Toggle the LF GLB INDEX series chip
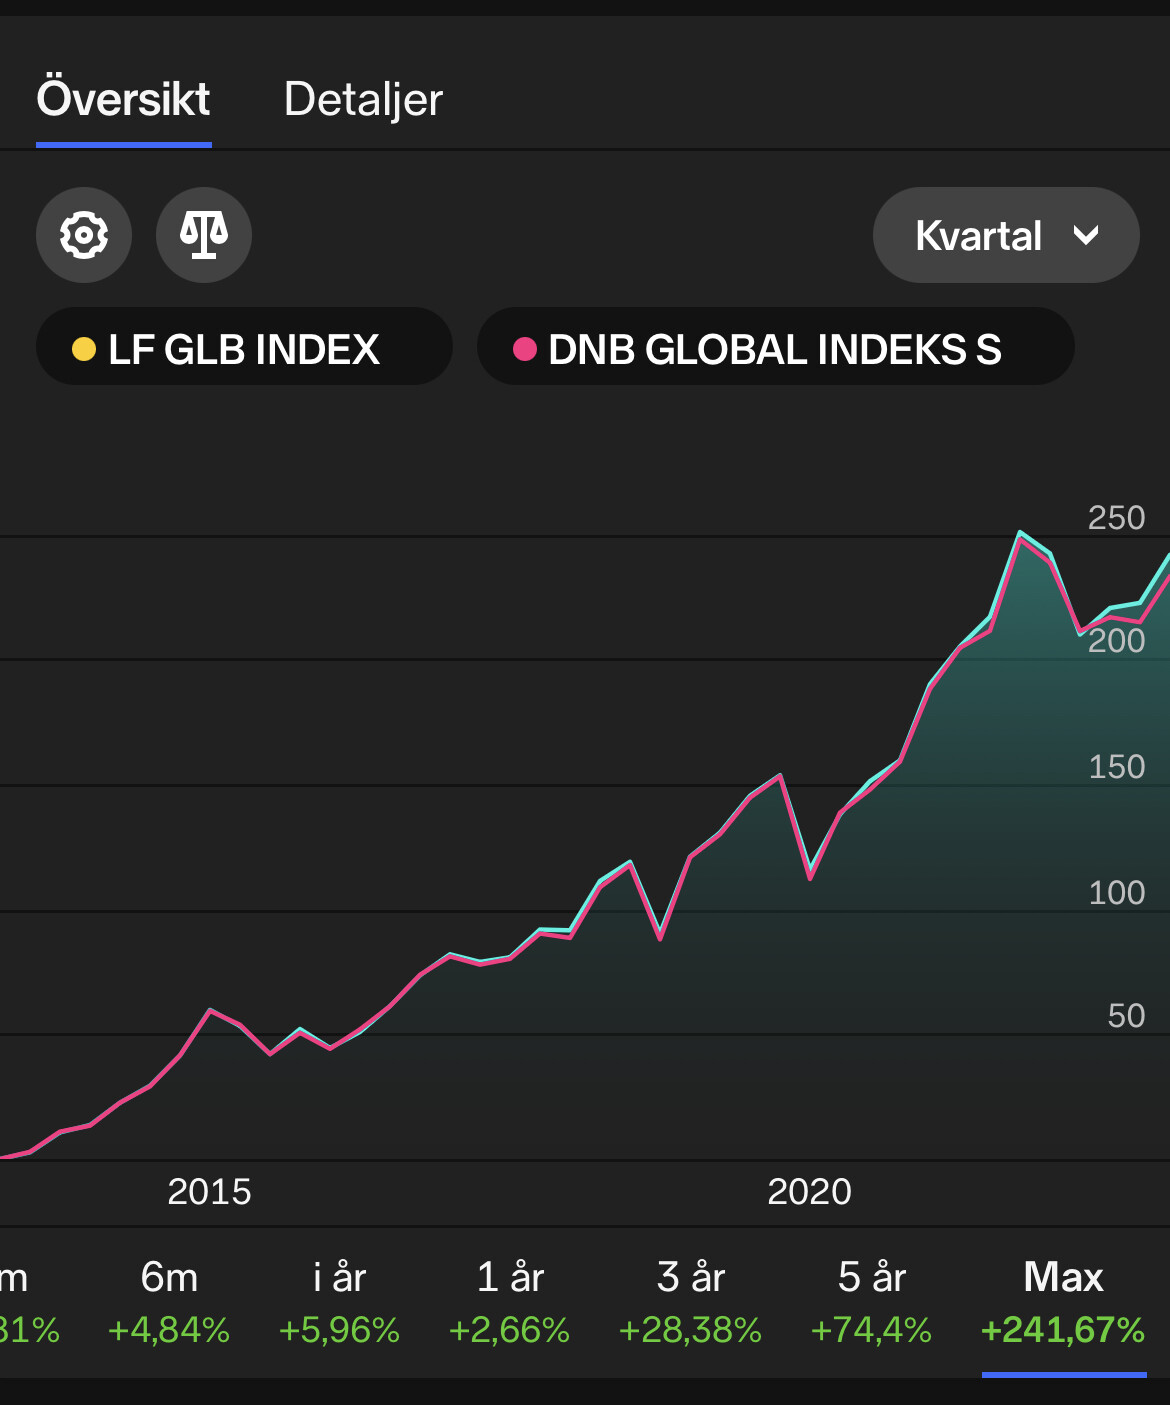This screenshot has height=1405, width=1170. pos(244,346)
